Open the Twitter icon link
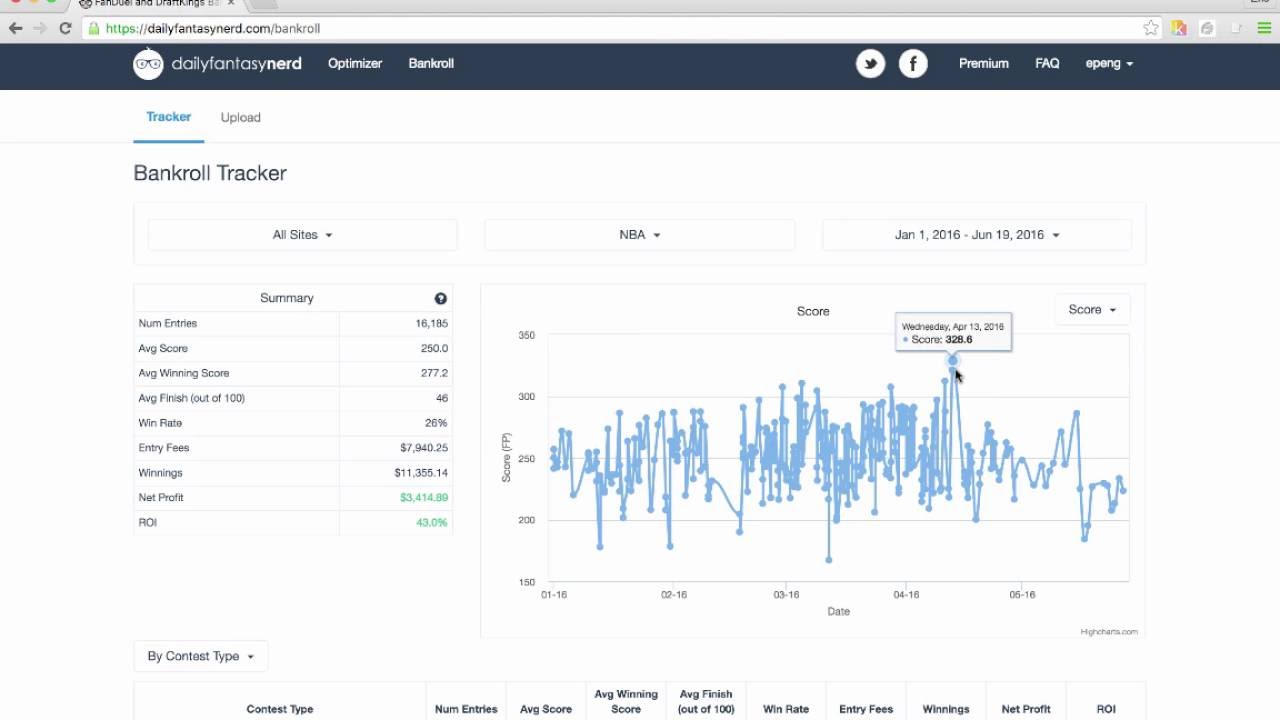Image resolution: width=1280 pixels, height=720 pixels. click(x=870, y=64)
